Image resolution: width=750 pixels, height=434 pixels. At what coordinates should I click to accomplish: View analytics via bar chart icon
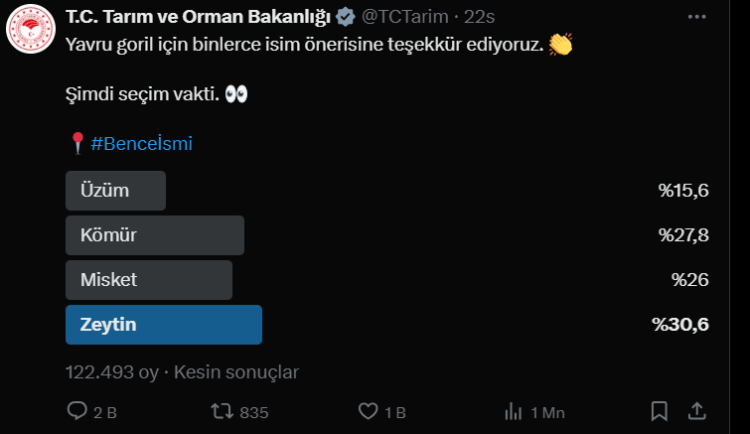pos(514,411)
